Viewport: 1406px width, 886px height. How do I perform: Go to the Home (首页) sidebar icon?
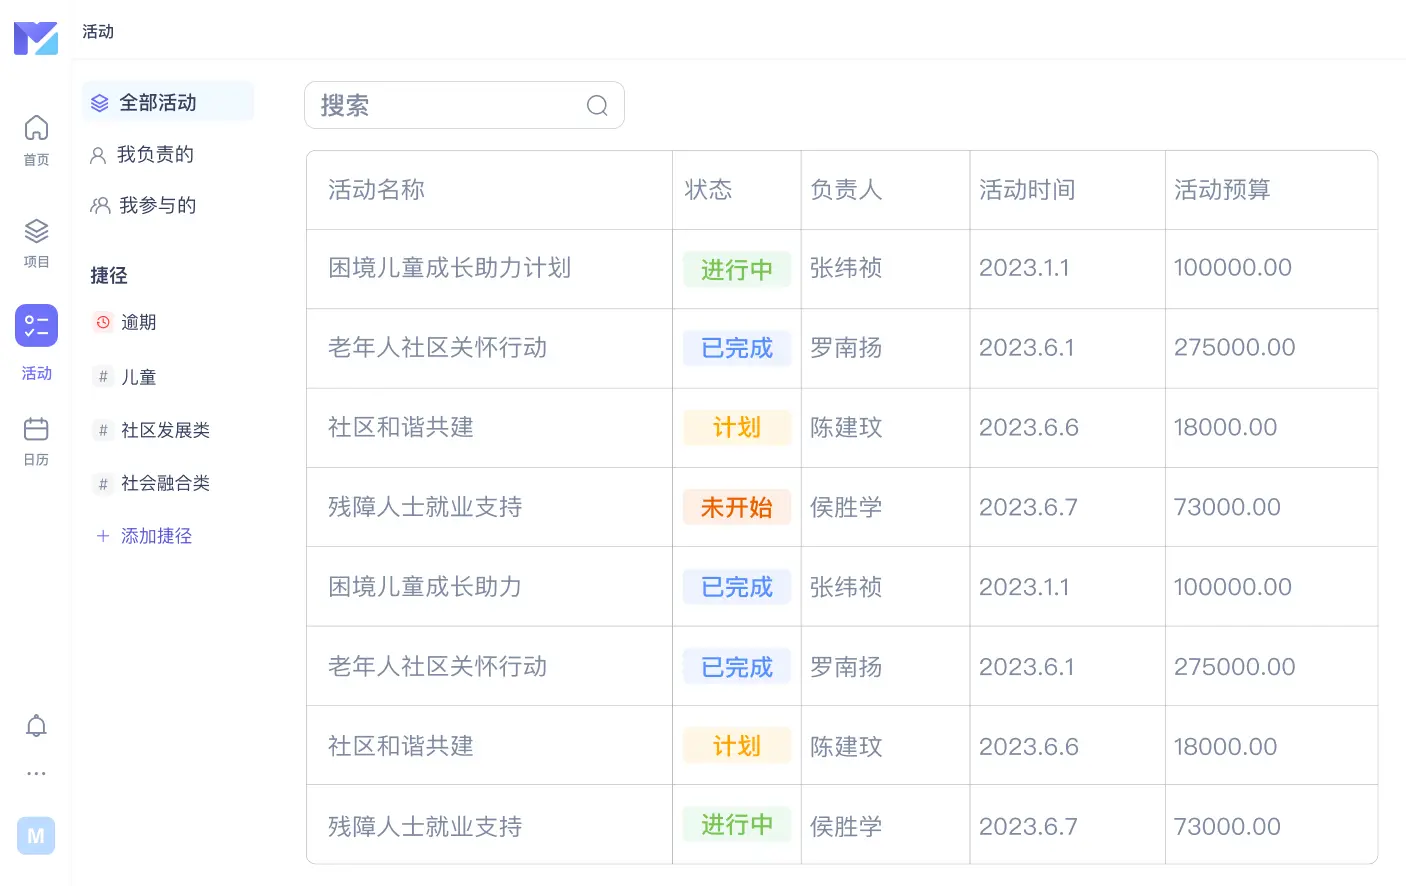click(x=36, y=139)
